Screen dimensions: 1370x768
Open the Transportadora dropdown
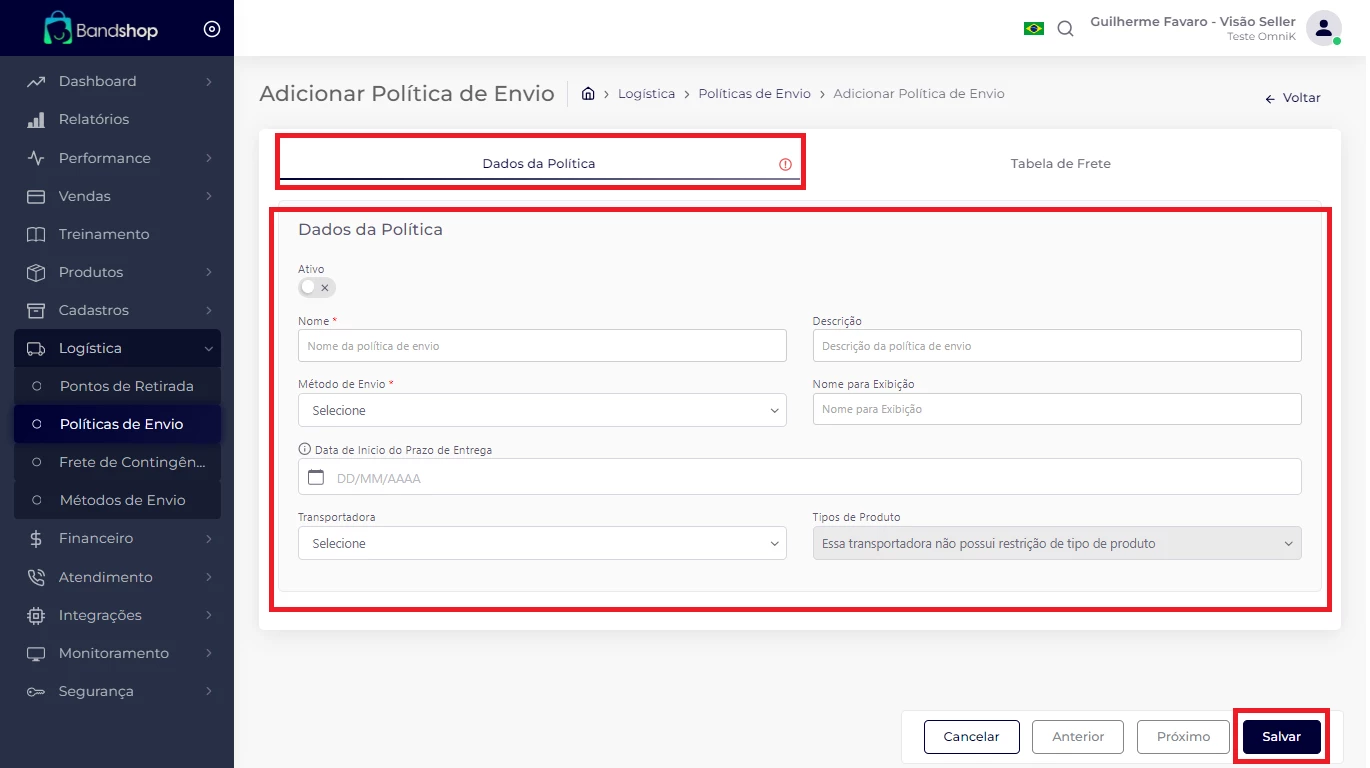tap(542, 544)
